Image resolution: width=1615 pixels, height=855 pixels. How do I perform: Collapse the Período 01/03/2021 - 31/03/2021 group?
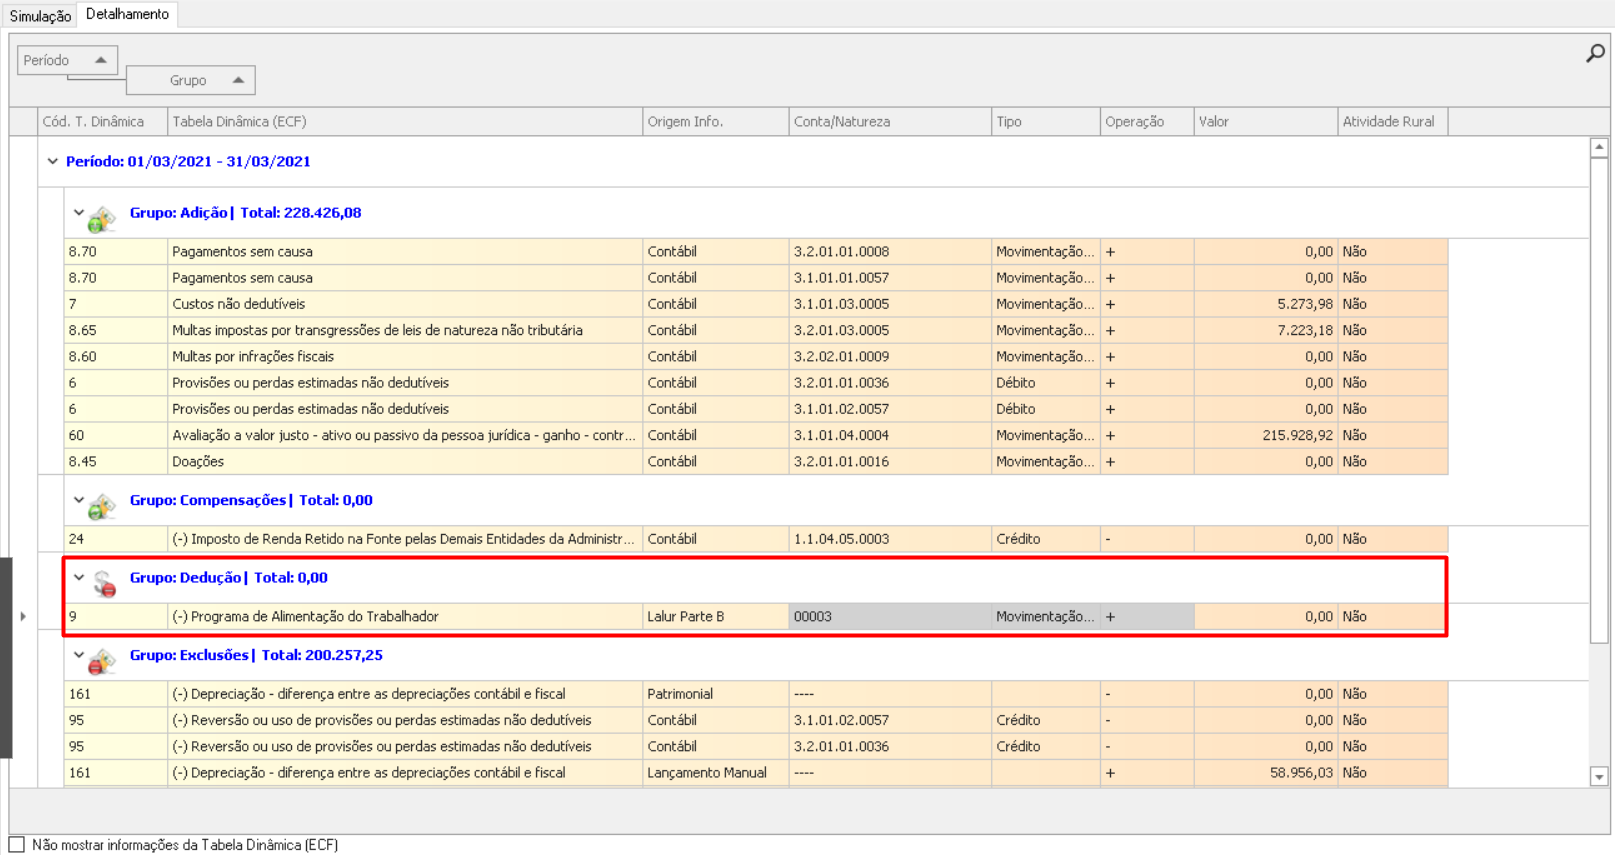[x=53, y=161]
